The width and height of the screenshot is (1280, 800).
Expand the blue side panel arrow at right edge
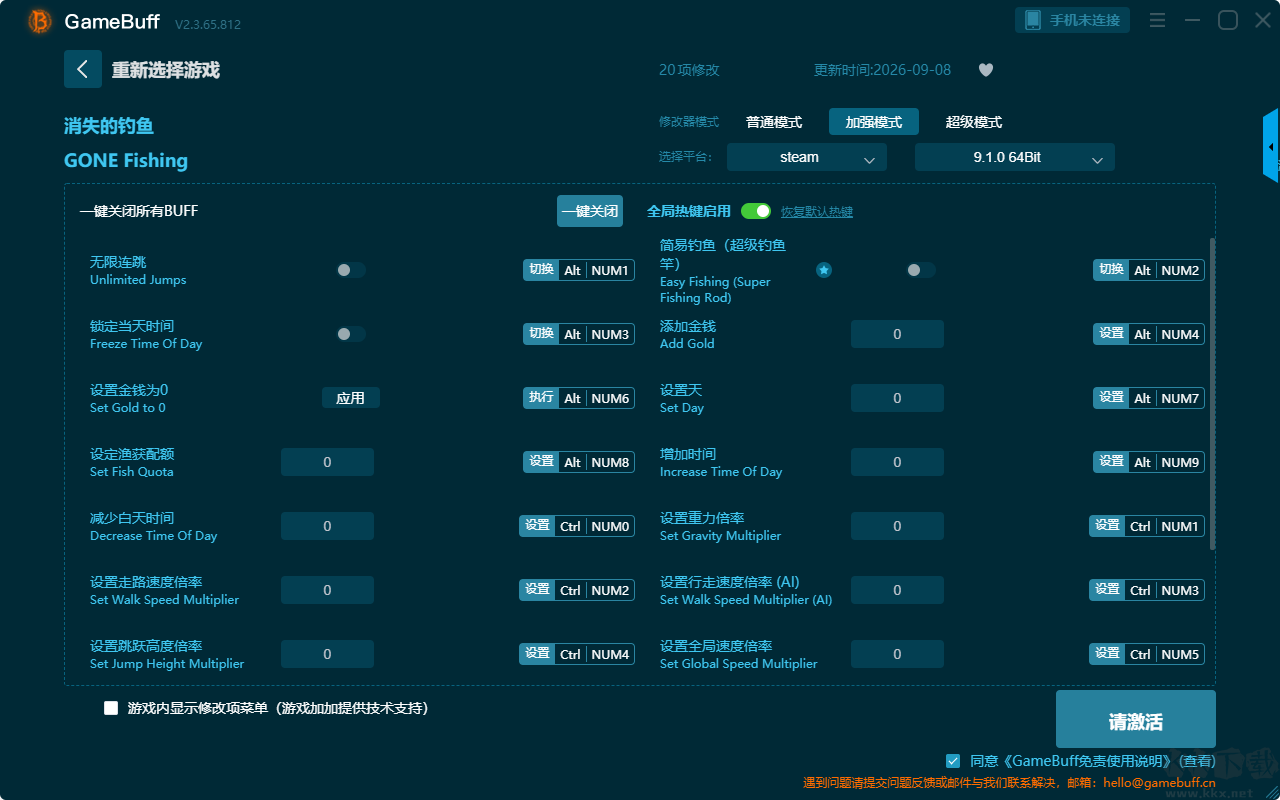(x=1271, y=146)
